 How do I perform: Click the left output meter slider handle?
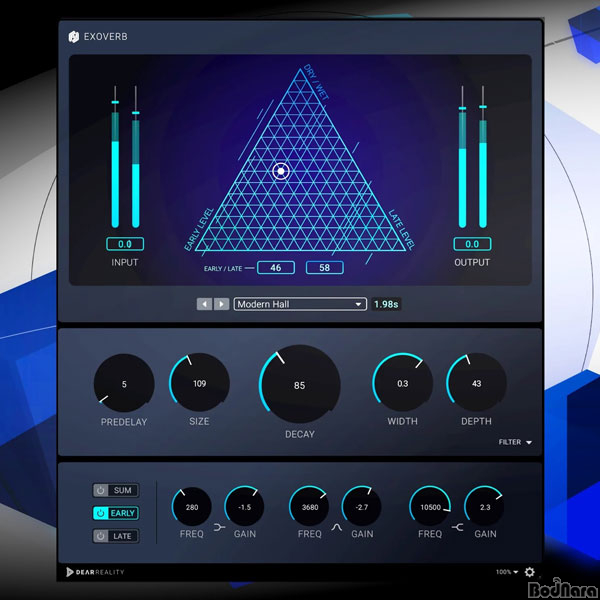coord(462,108)
